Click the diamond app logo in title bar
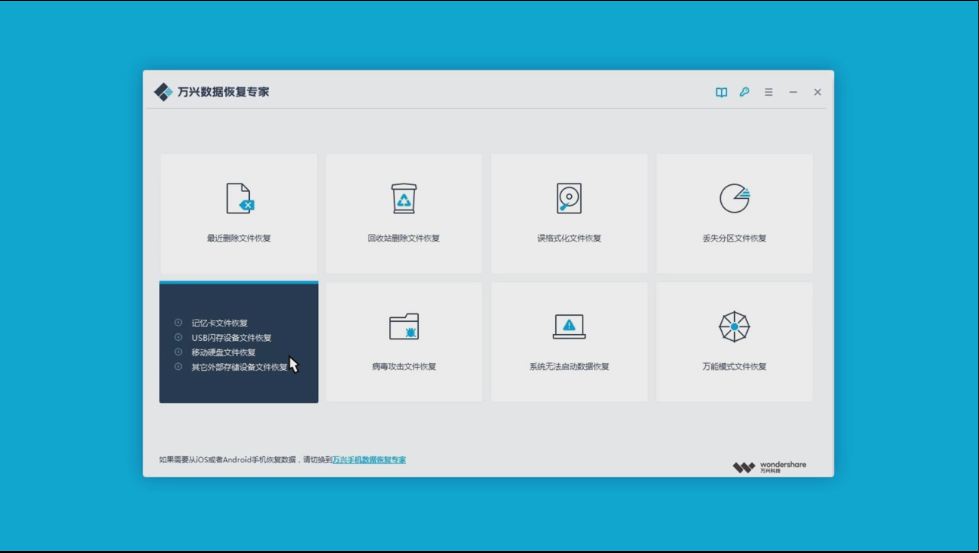 (163, 92)
